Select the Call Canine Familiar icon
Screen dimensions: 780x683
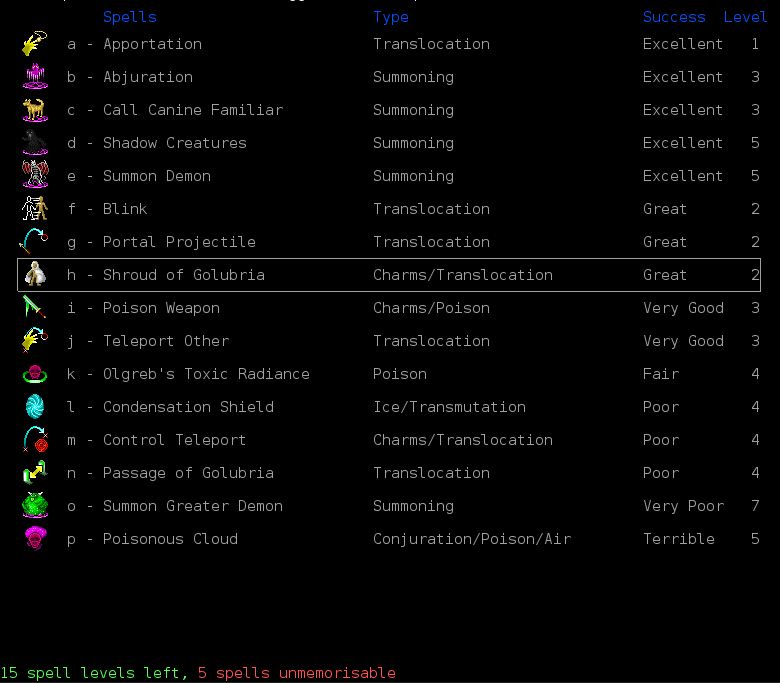(x=35, y=110)
